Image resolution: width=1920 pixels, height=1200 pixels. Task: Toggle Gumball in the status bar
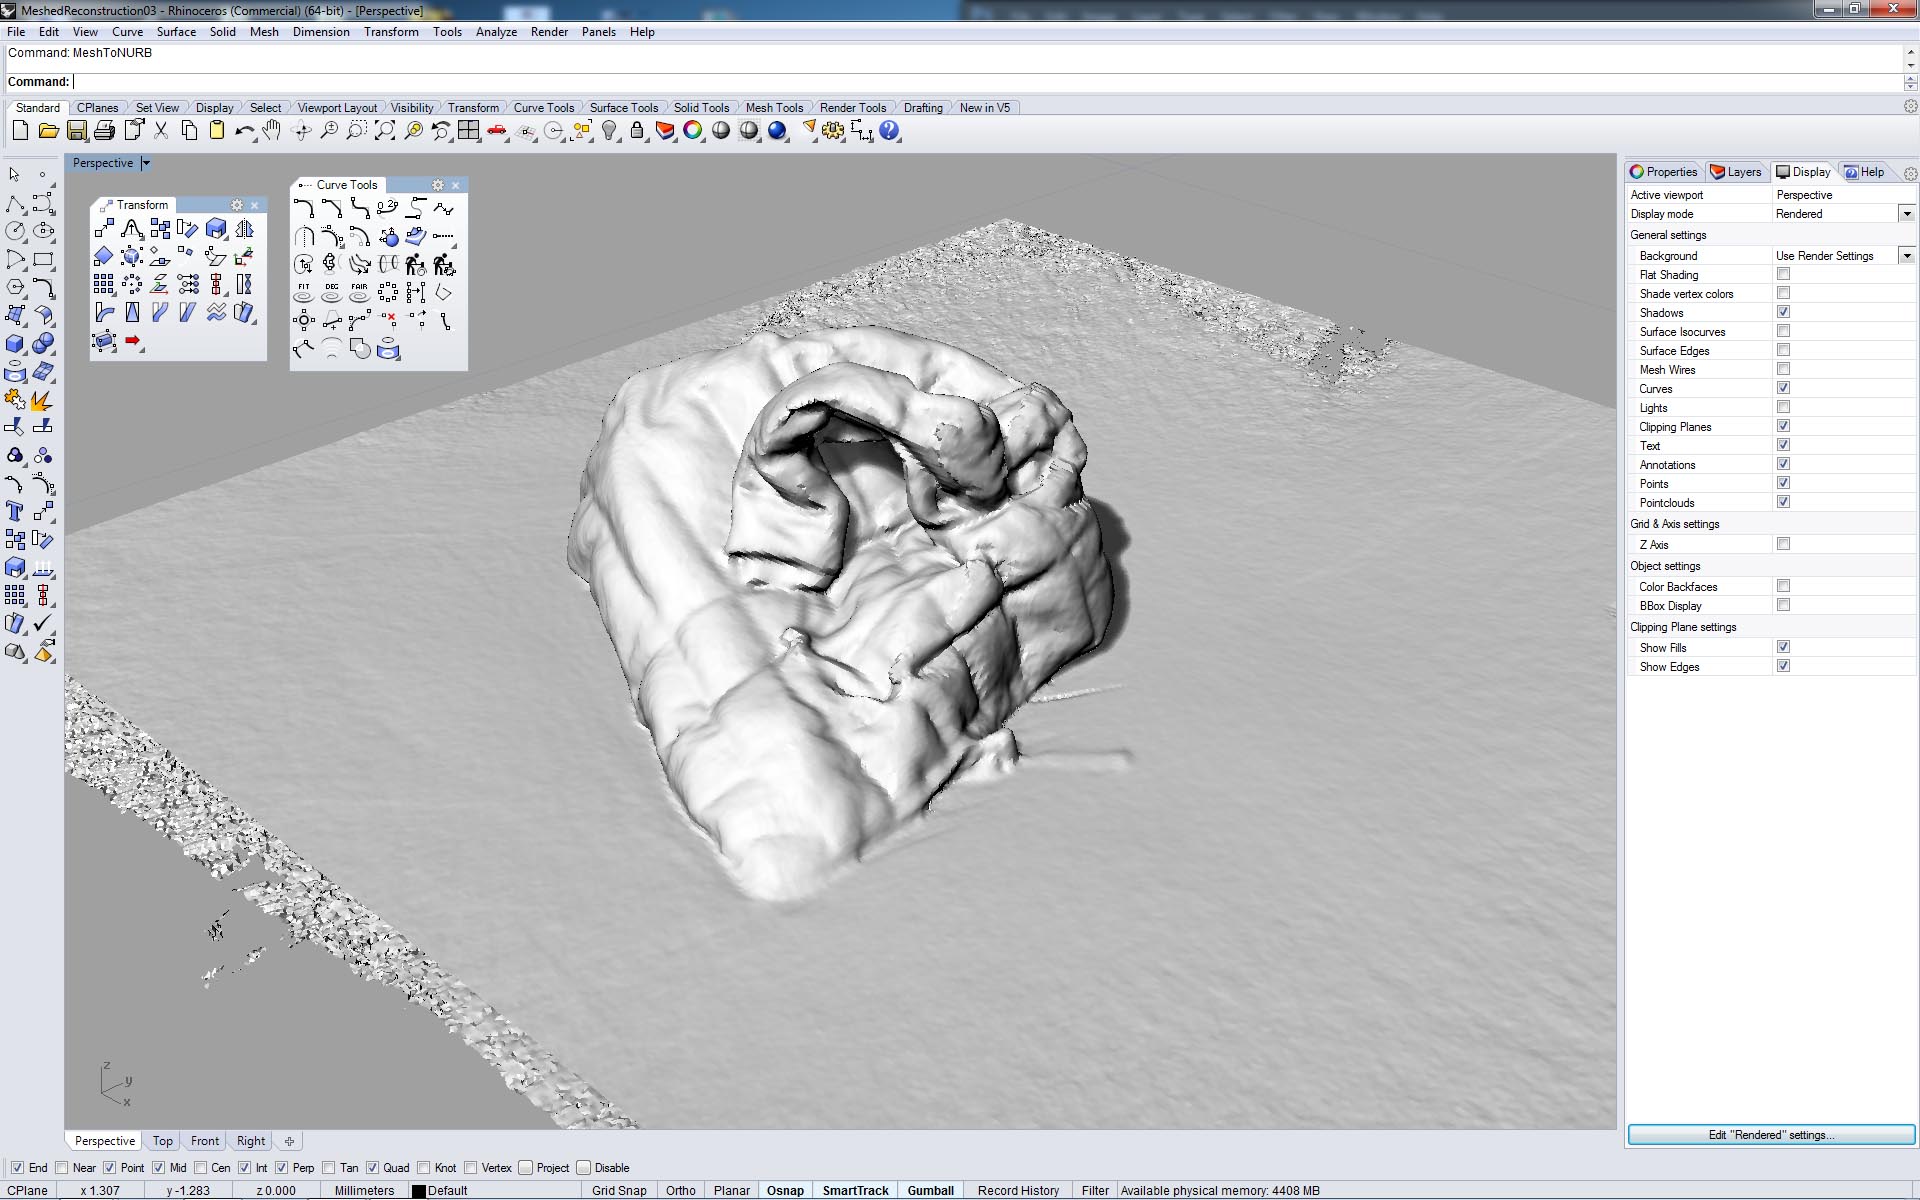[x=931, y=1191]
